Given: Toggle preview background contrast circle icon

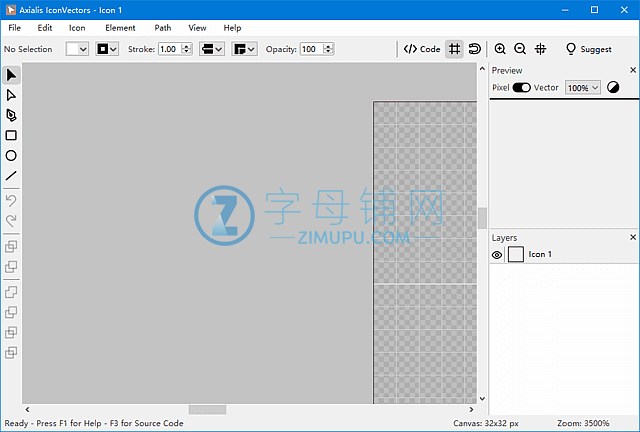Looking at the screenshot, I should pos(613,88).
